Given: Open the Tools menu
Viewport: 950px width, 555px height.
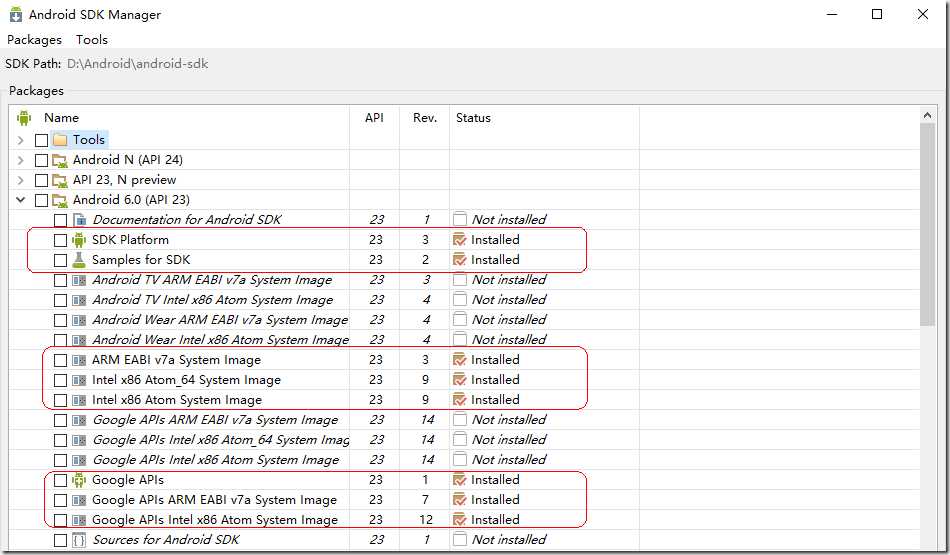Looking at the screenshot, I should [x=91, y=40].
